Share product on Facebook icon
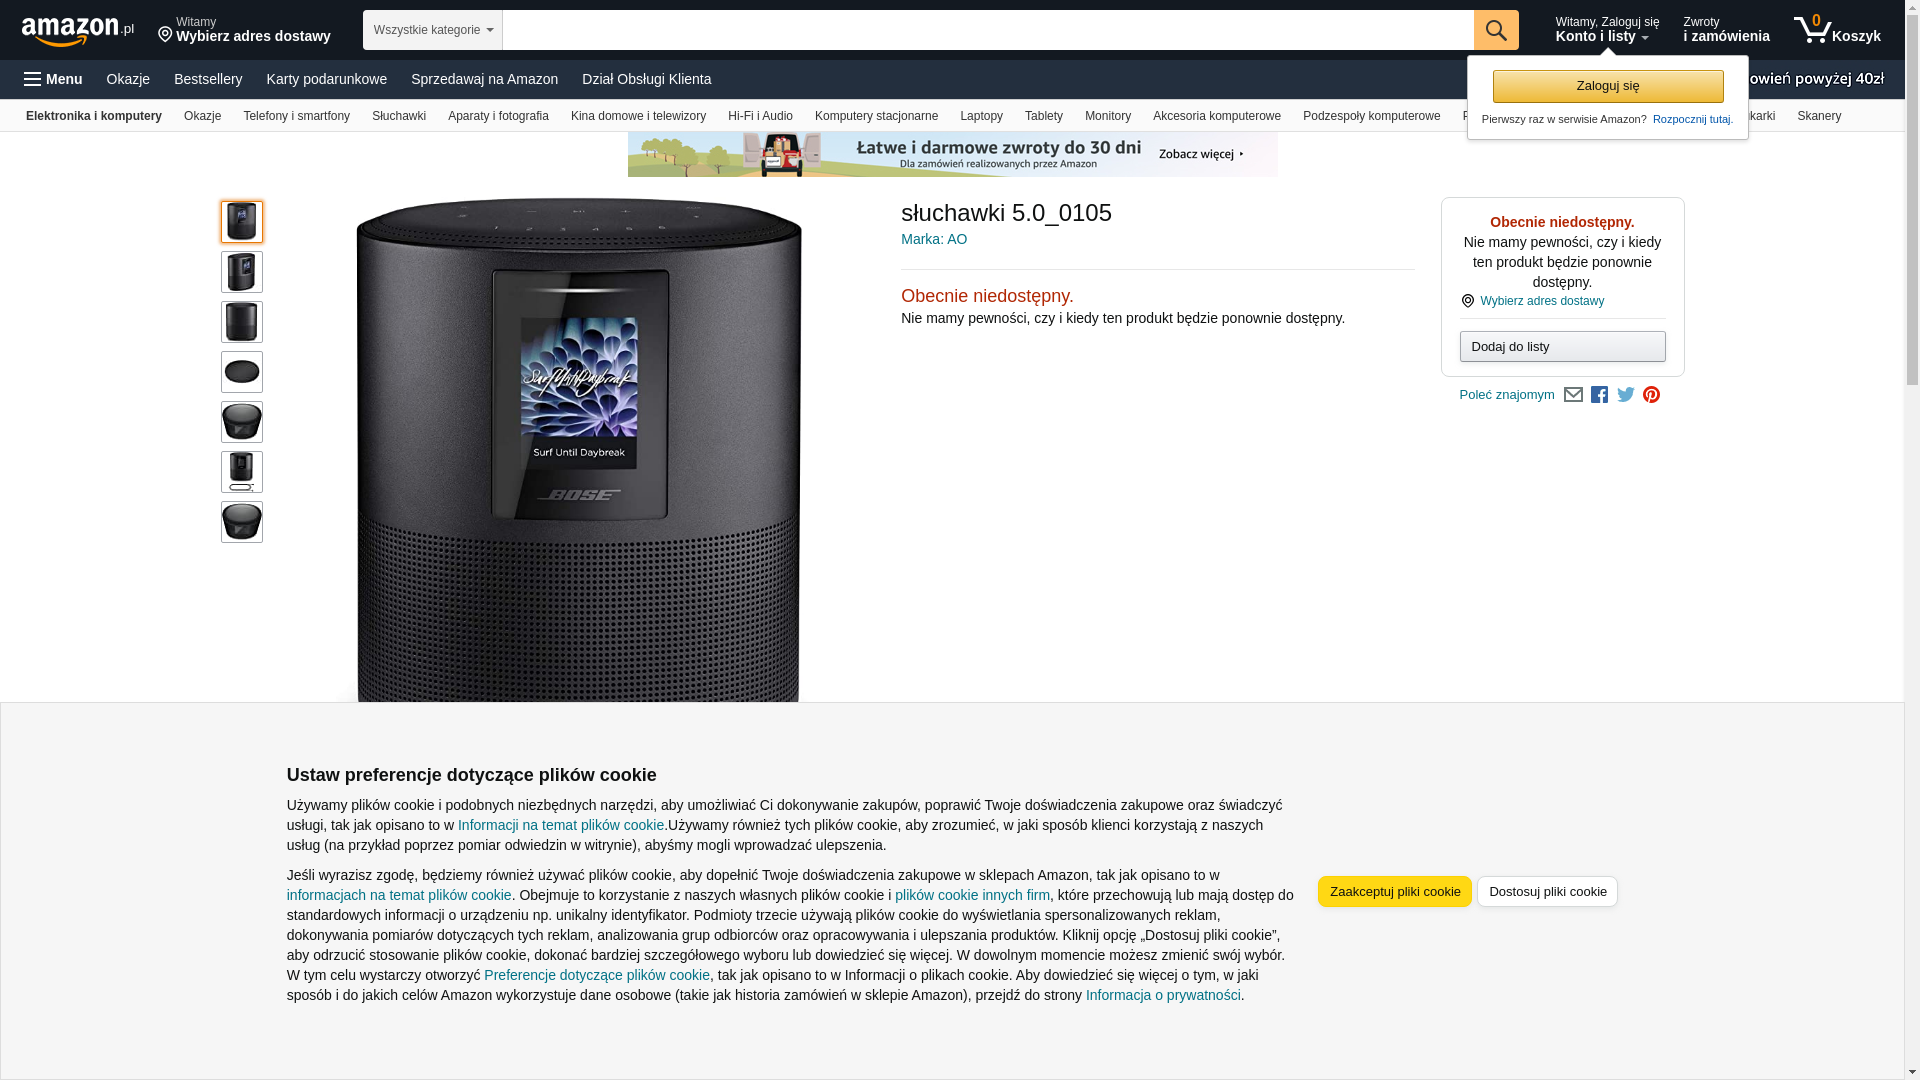This screenshot has height=1080, width=1920. click(1599, 395)
